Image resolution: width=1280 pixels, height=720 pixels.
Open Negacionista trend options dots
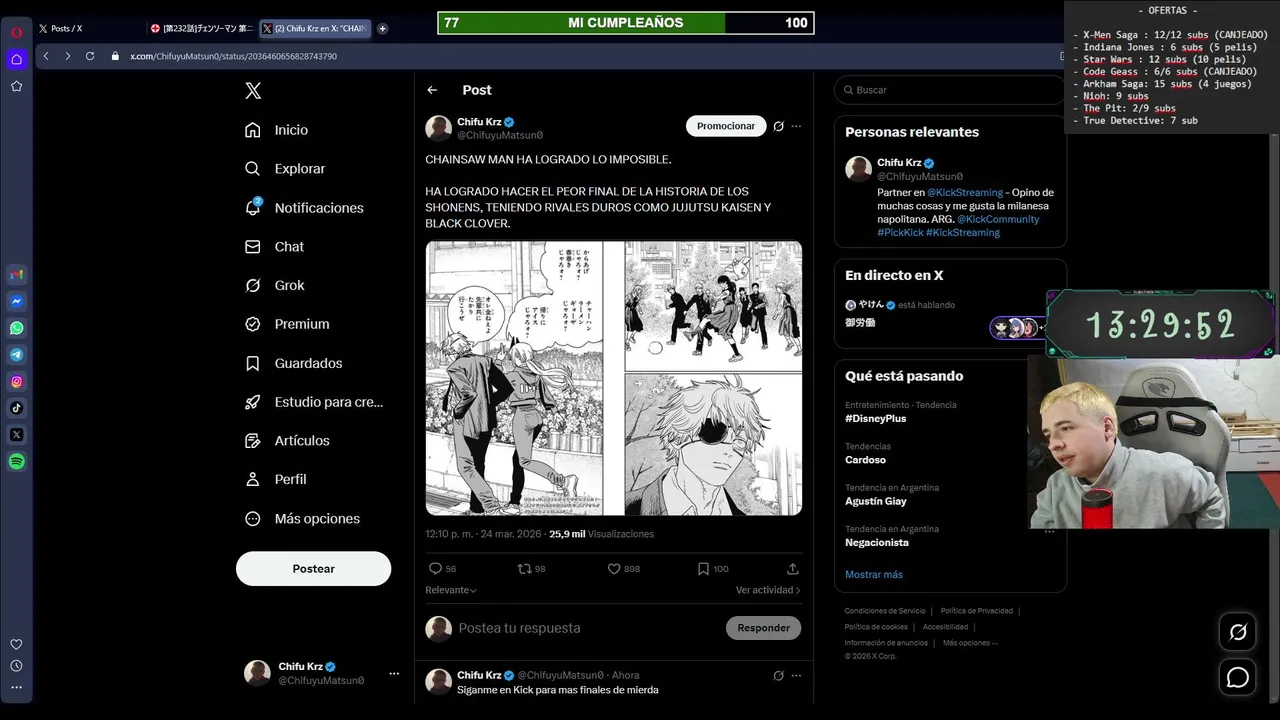(x=1050, y=532)
